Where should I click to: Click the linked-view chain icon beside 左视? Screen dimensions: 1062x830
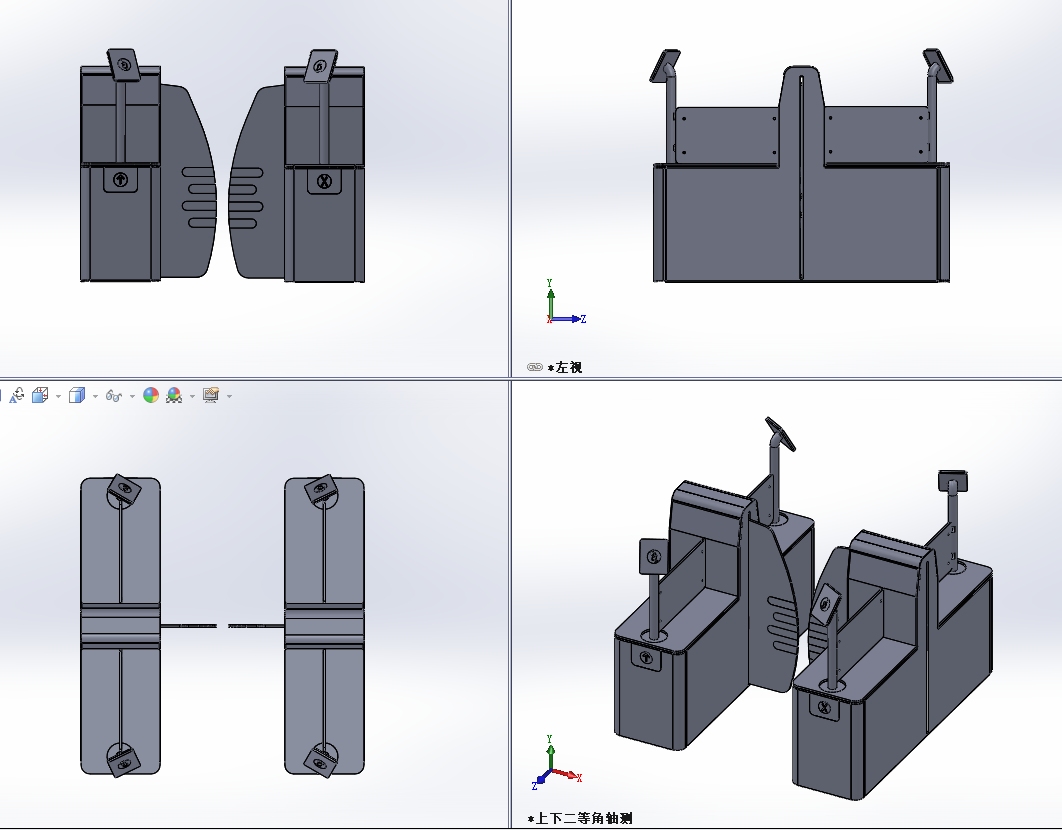click(x=535, y=367)
